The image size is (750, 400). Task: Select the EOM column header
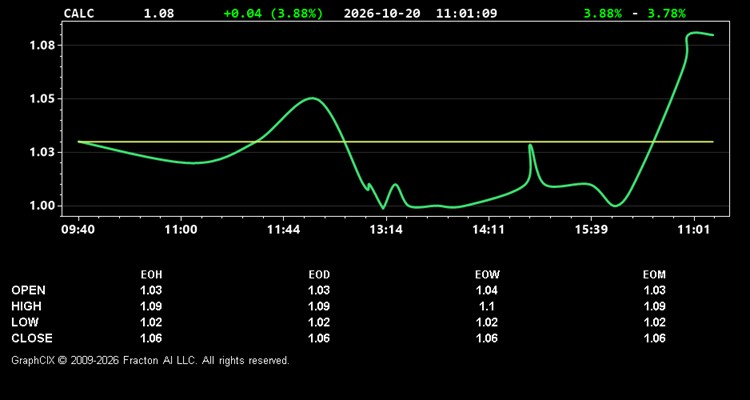[654, 275]
